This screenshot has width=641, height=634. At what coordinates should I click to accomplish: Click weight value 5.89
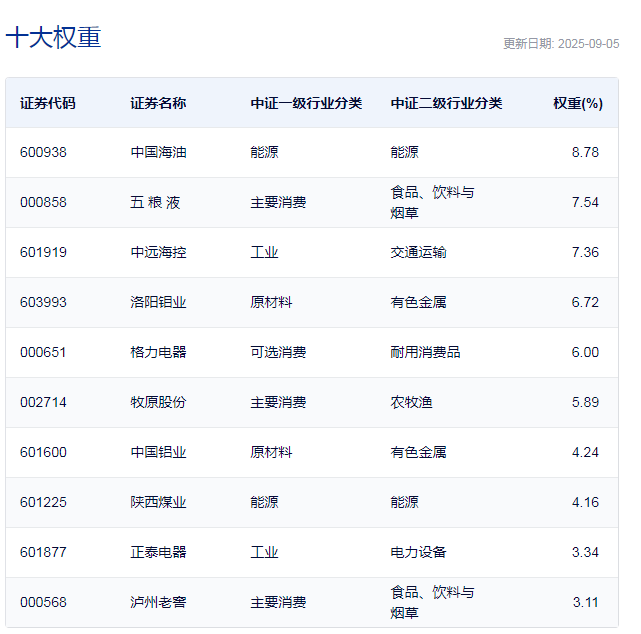(x=585, y=402)
